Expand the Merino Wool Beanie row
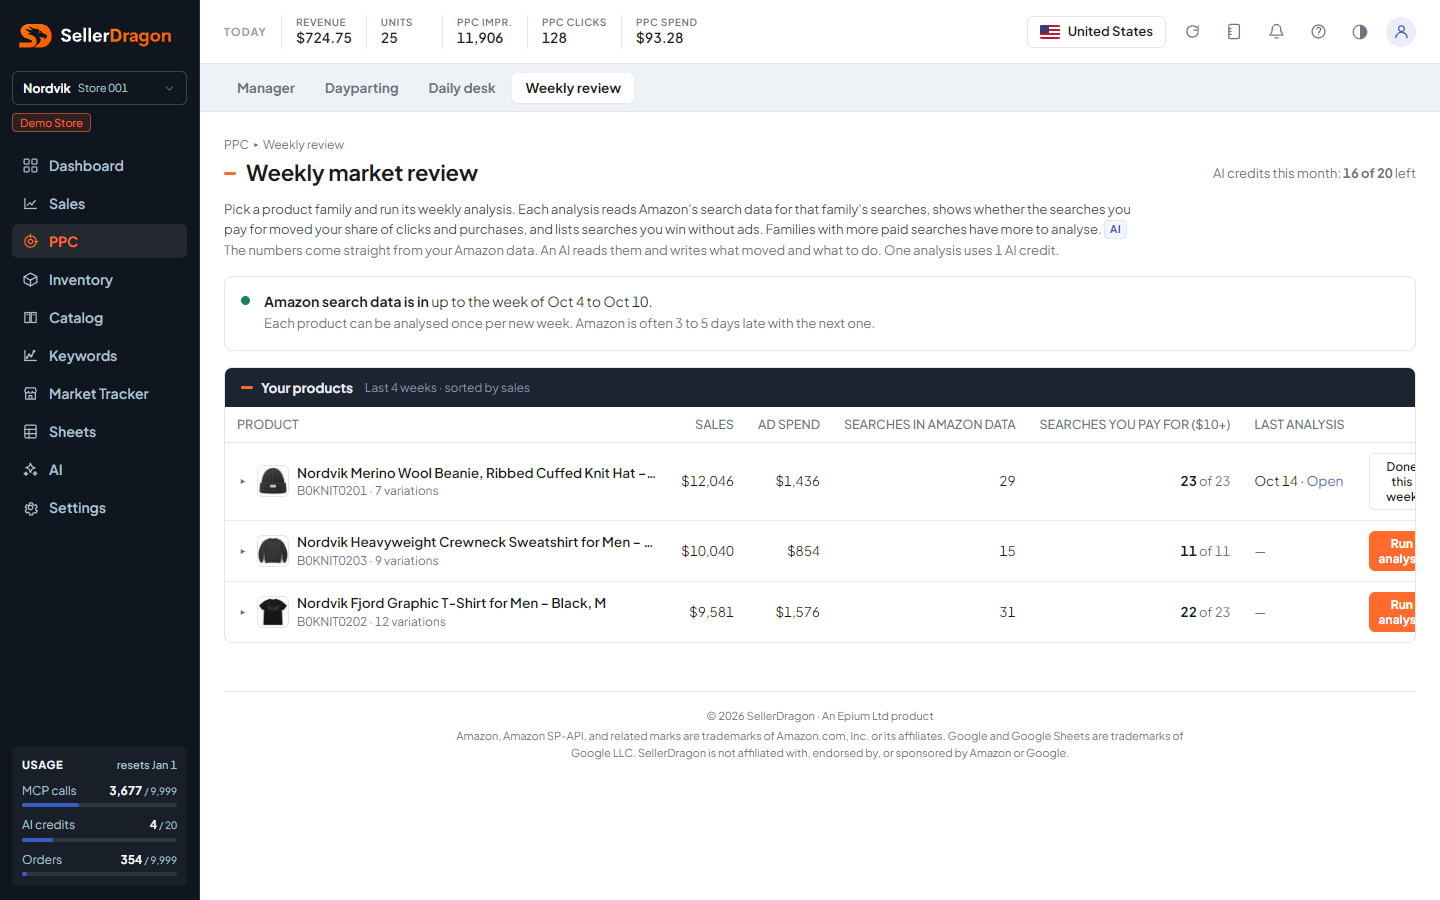 click(242, 482)
